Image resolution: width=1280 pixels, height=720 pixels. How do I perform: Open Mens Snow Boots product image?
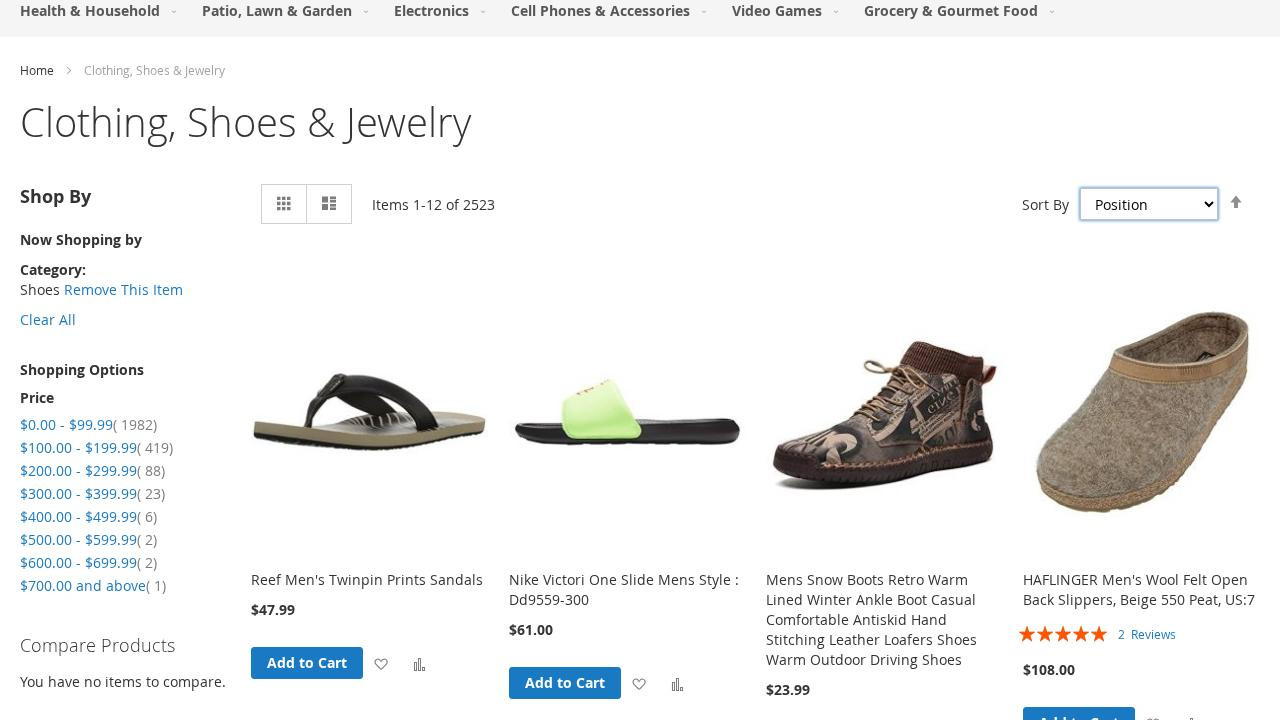[884, 413]
